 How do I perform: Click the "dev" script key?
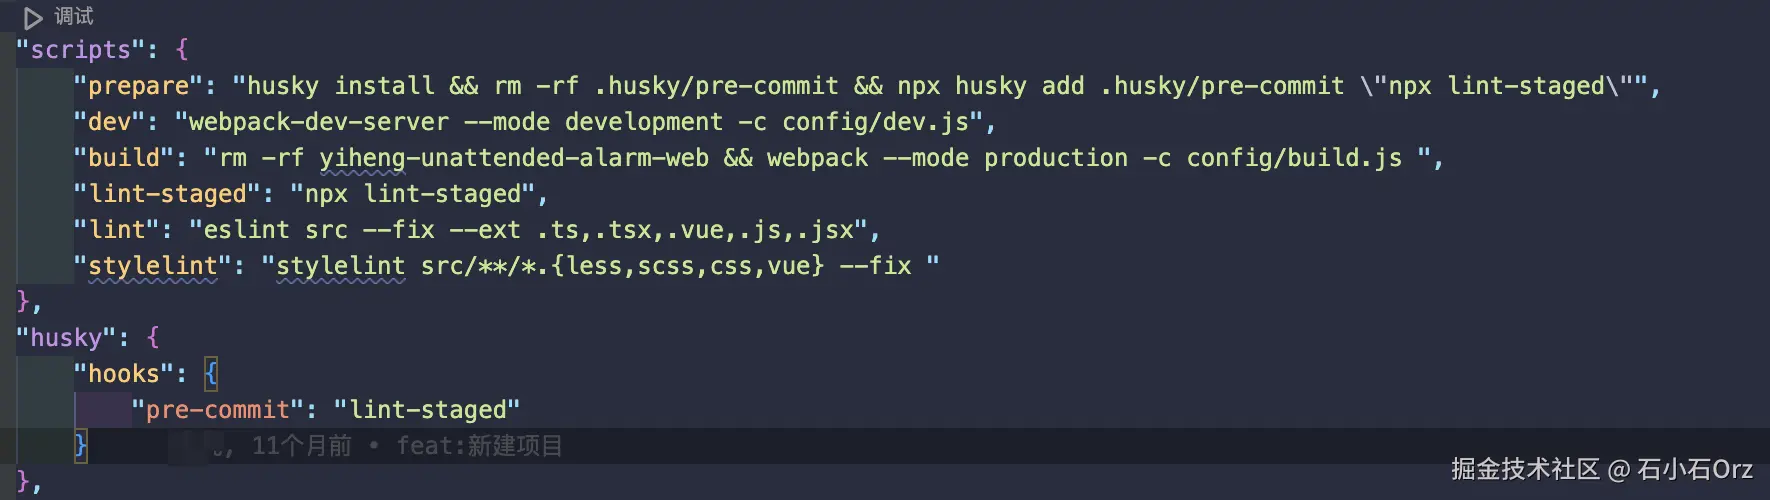point(109,122)
